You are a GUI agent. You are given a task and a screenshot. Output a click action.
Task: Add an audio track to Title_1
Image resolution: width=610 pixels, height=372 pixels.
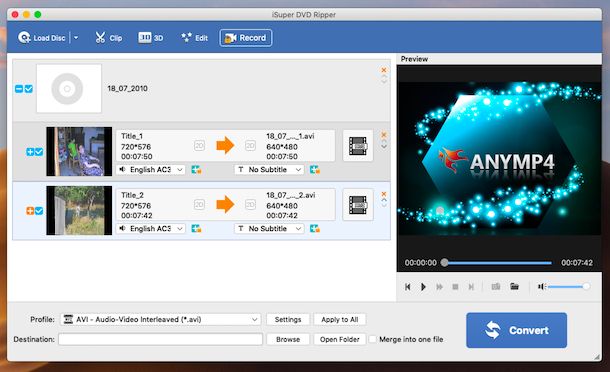(x=196, y=170)
